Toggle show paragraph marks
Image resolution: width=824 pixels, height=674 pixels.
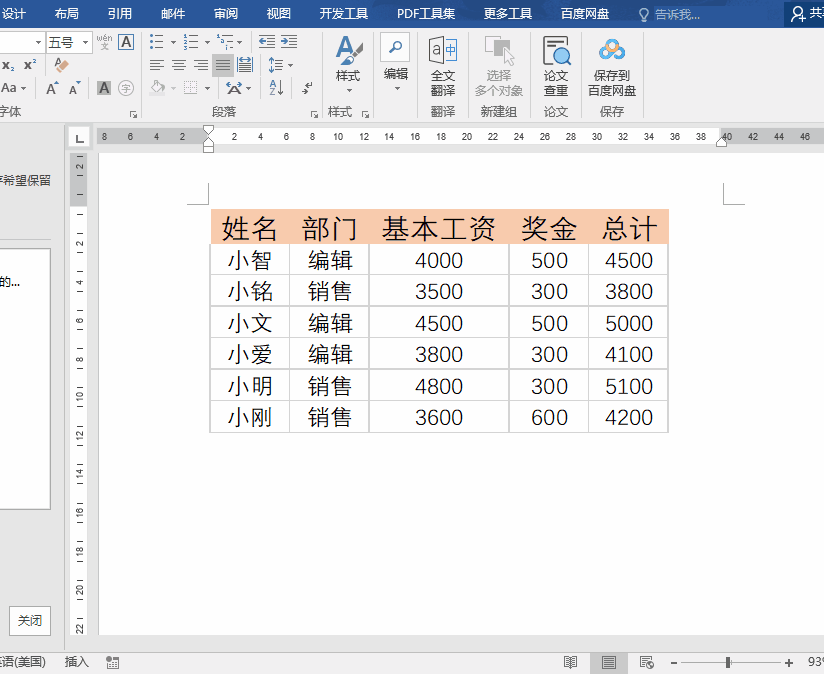(x=307, y=88)
